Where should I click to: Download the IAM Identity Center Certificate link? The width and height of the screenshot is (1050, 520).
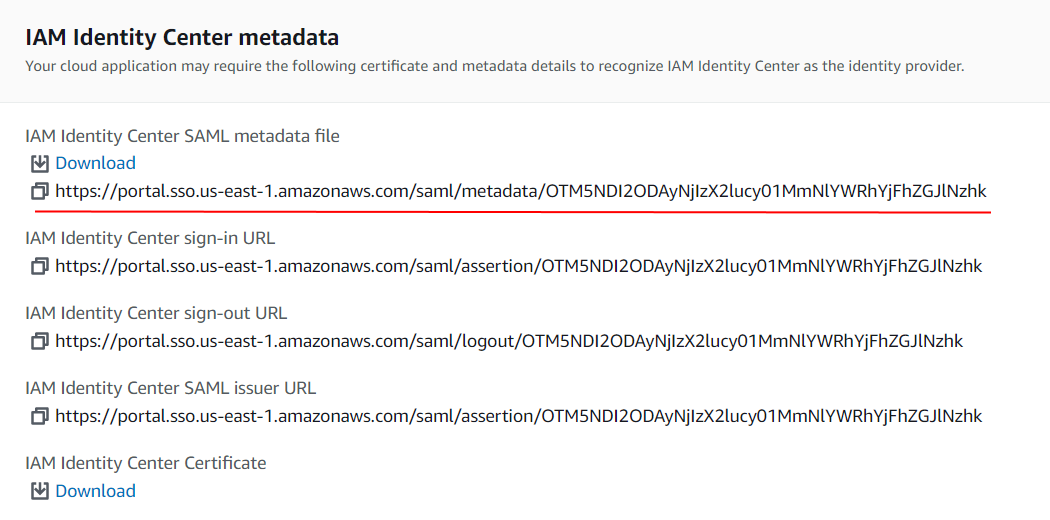[x=95, y=491]
